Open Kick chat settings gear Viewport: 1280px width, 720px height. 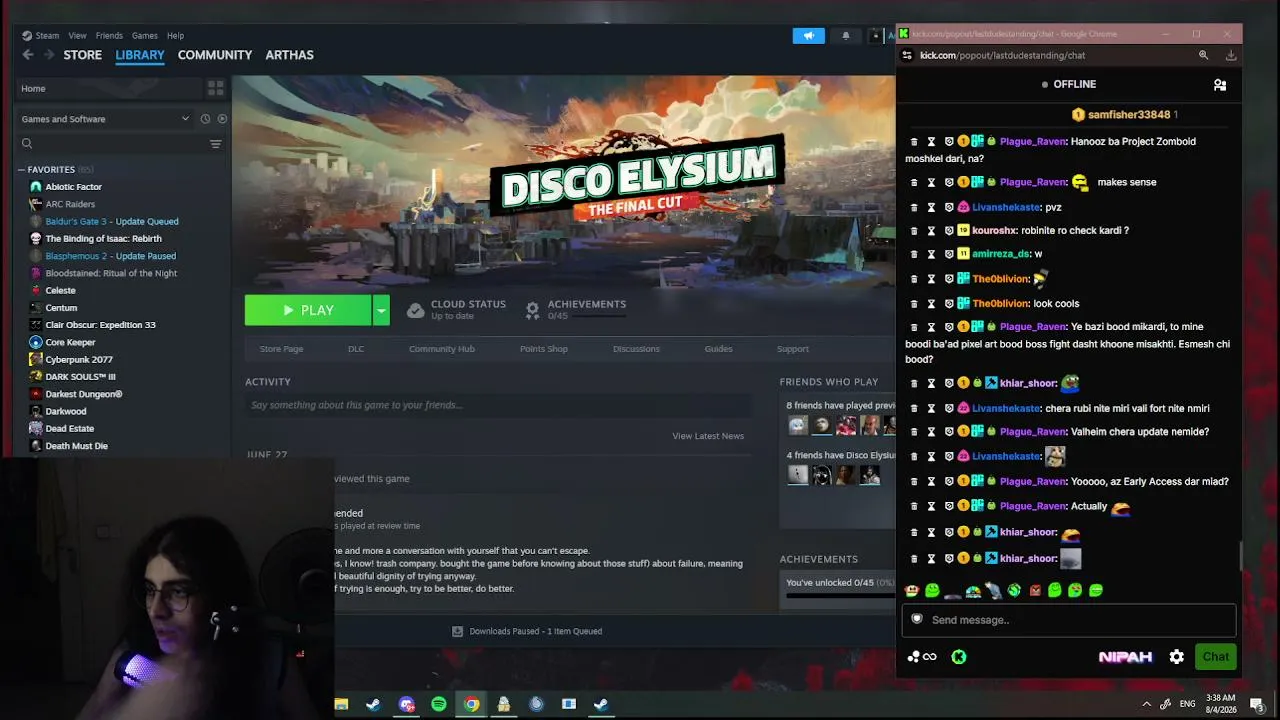pos(1177,657)
